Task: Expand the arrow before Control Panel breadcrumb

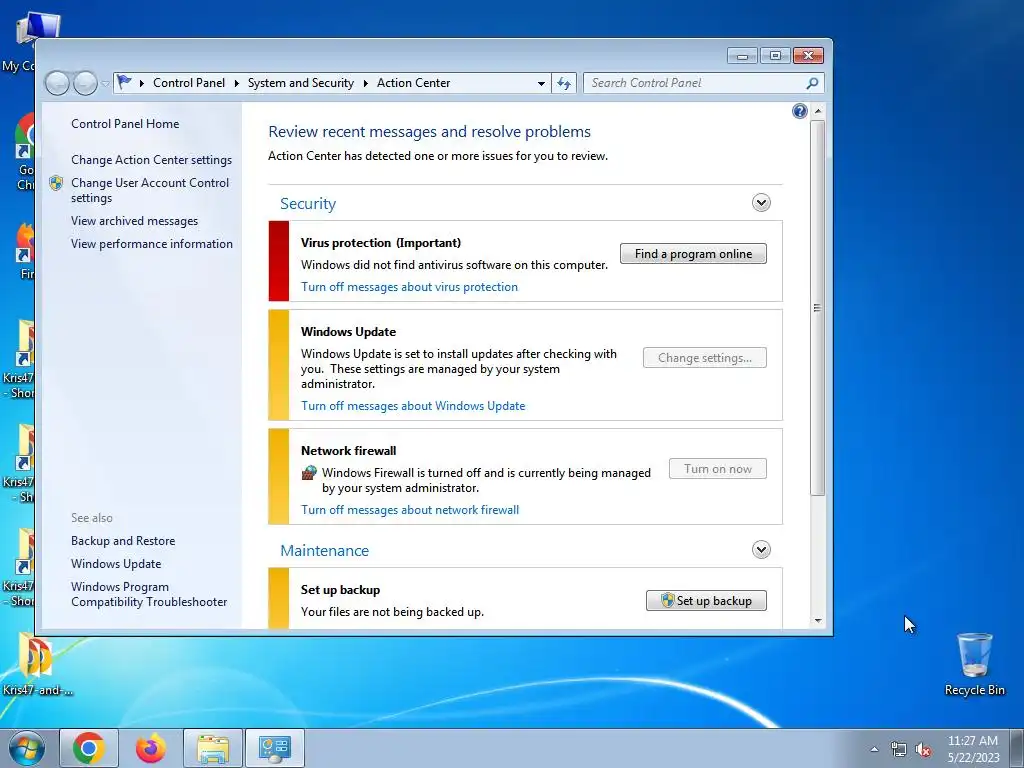Action: [x=141, y=83]
